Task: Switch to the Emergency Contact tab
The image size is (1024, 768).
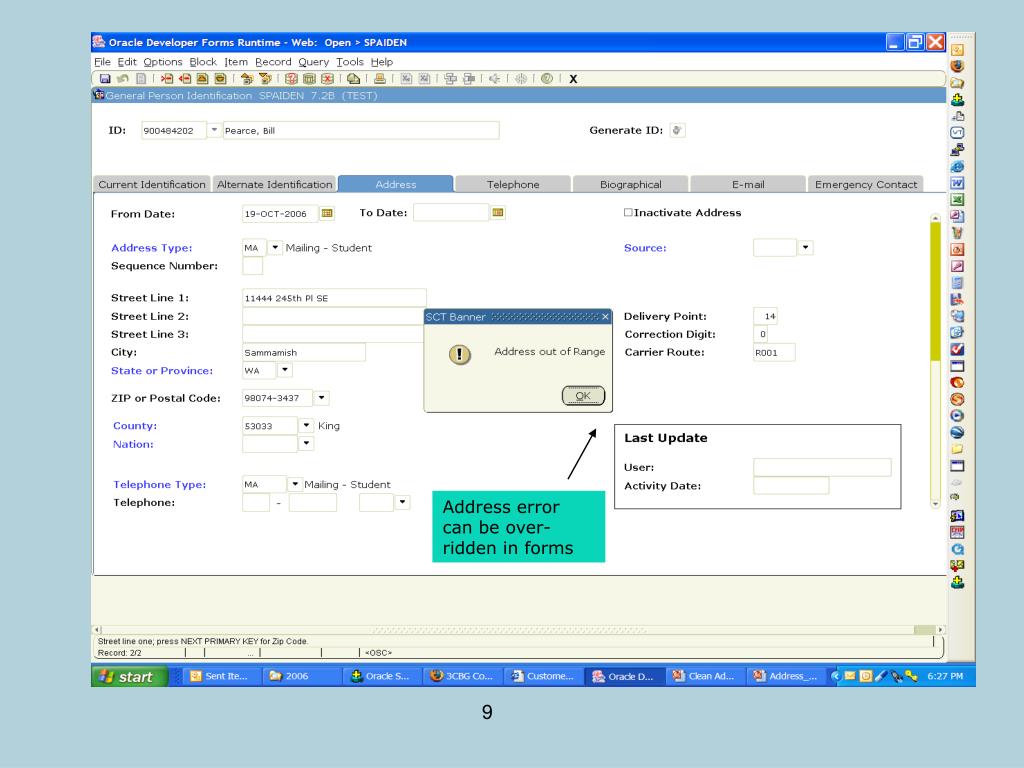Action: point(866,184)
